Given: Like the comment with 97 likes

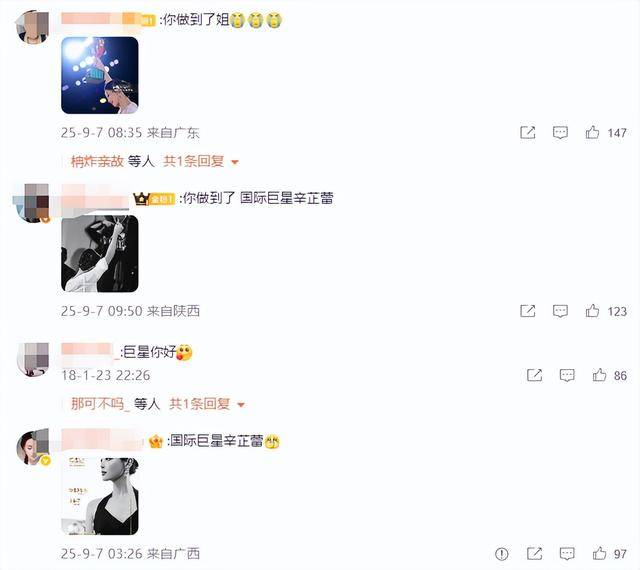Looking at the screenshot, I should [599, 554].
